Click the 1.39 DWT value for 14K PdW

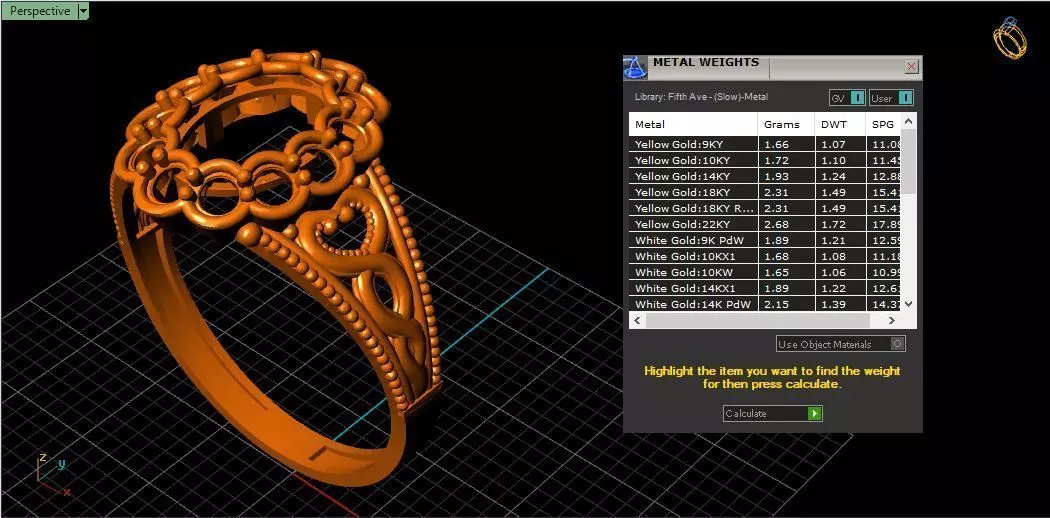pyautogui.click(x=834, y=305)
